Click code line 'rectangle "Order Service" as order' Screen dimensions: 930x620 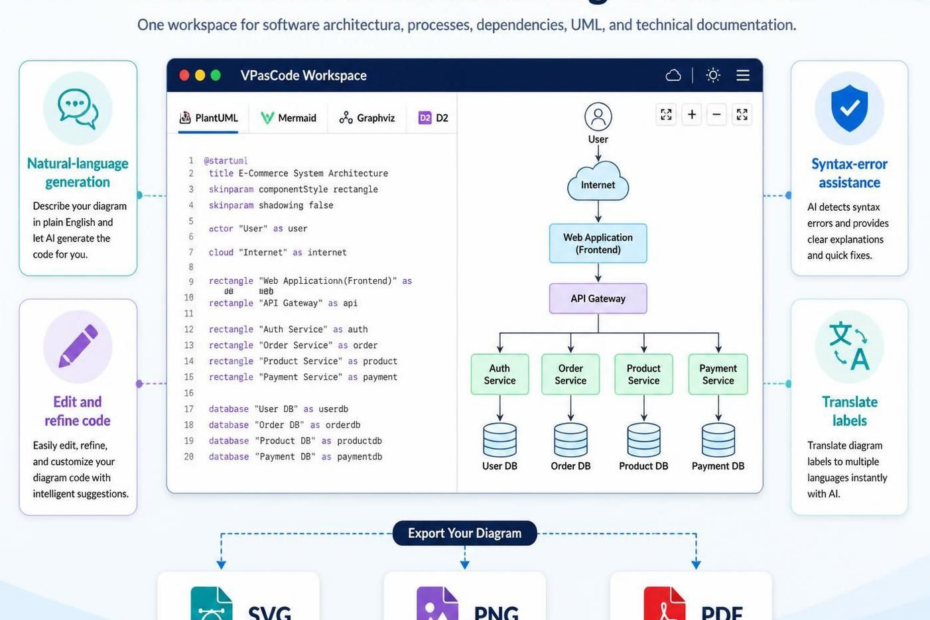click(293, 345)
